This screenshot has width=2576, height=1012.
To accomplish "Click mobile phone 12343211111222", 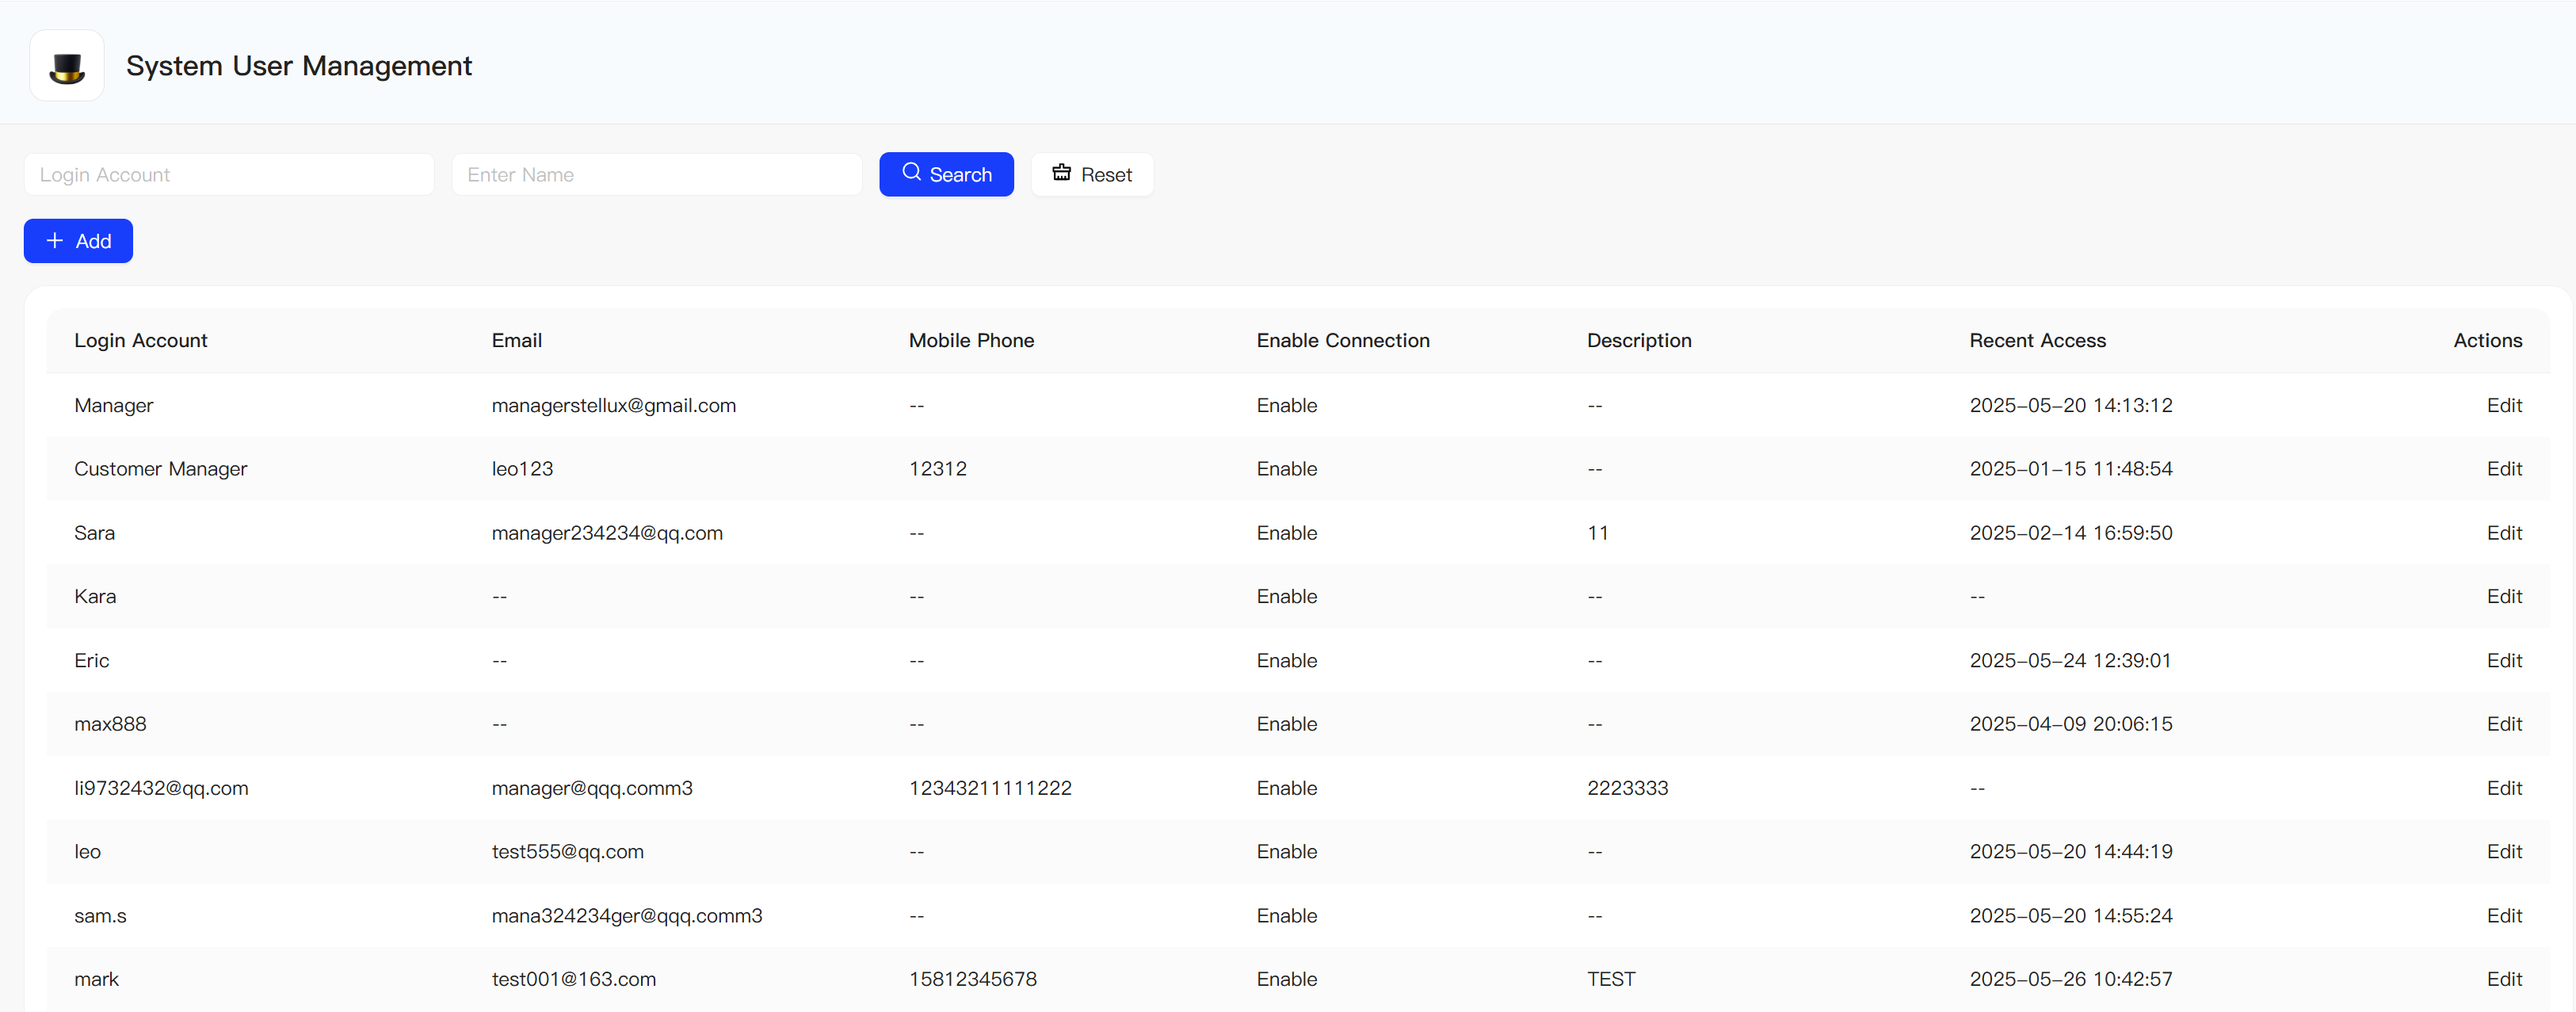I will coord(990,788).
